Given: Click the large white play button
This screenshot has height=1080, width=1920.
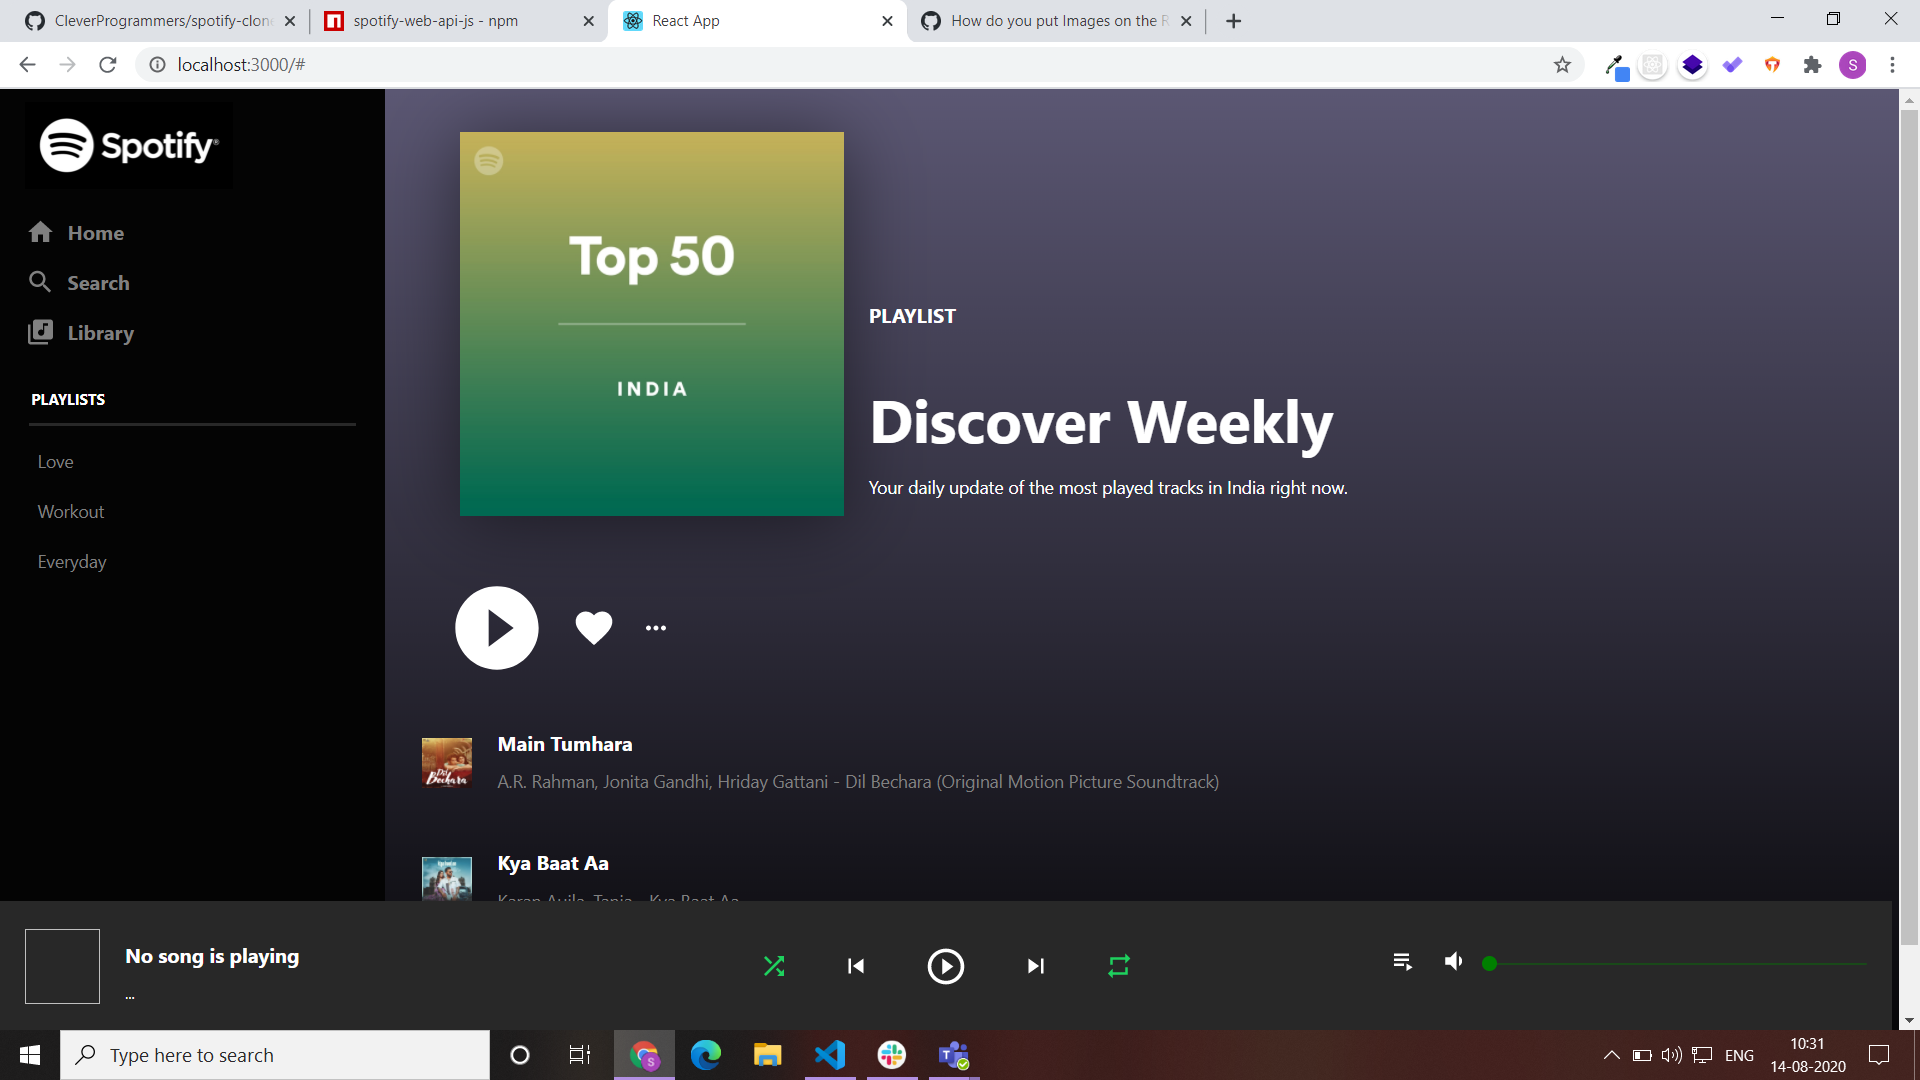Looking at the screenshot, I should [497, 628].
